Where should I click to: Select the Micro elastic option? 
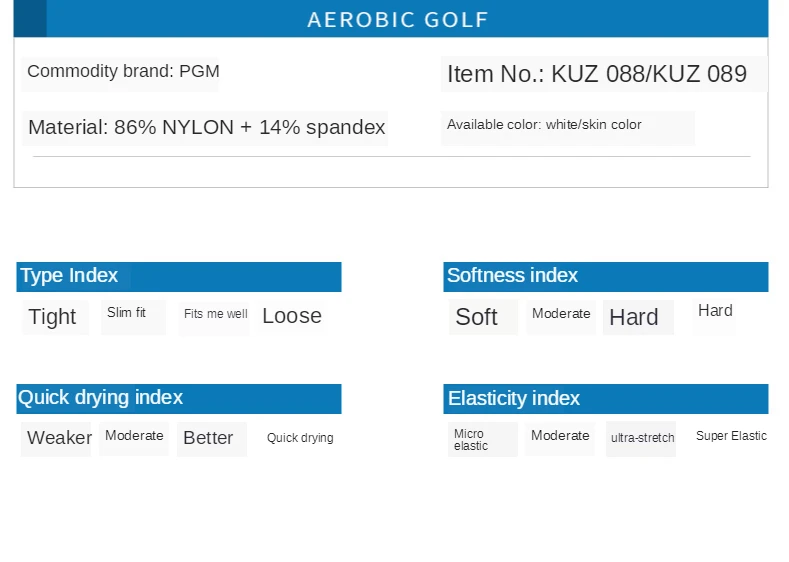(x=471, y=440)
